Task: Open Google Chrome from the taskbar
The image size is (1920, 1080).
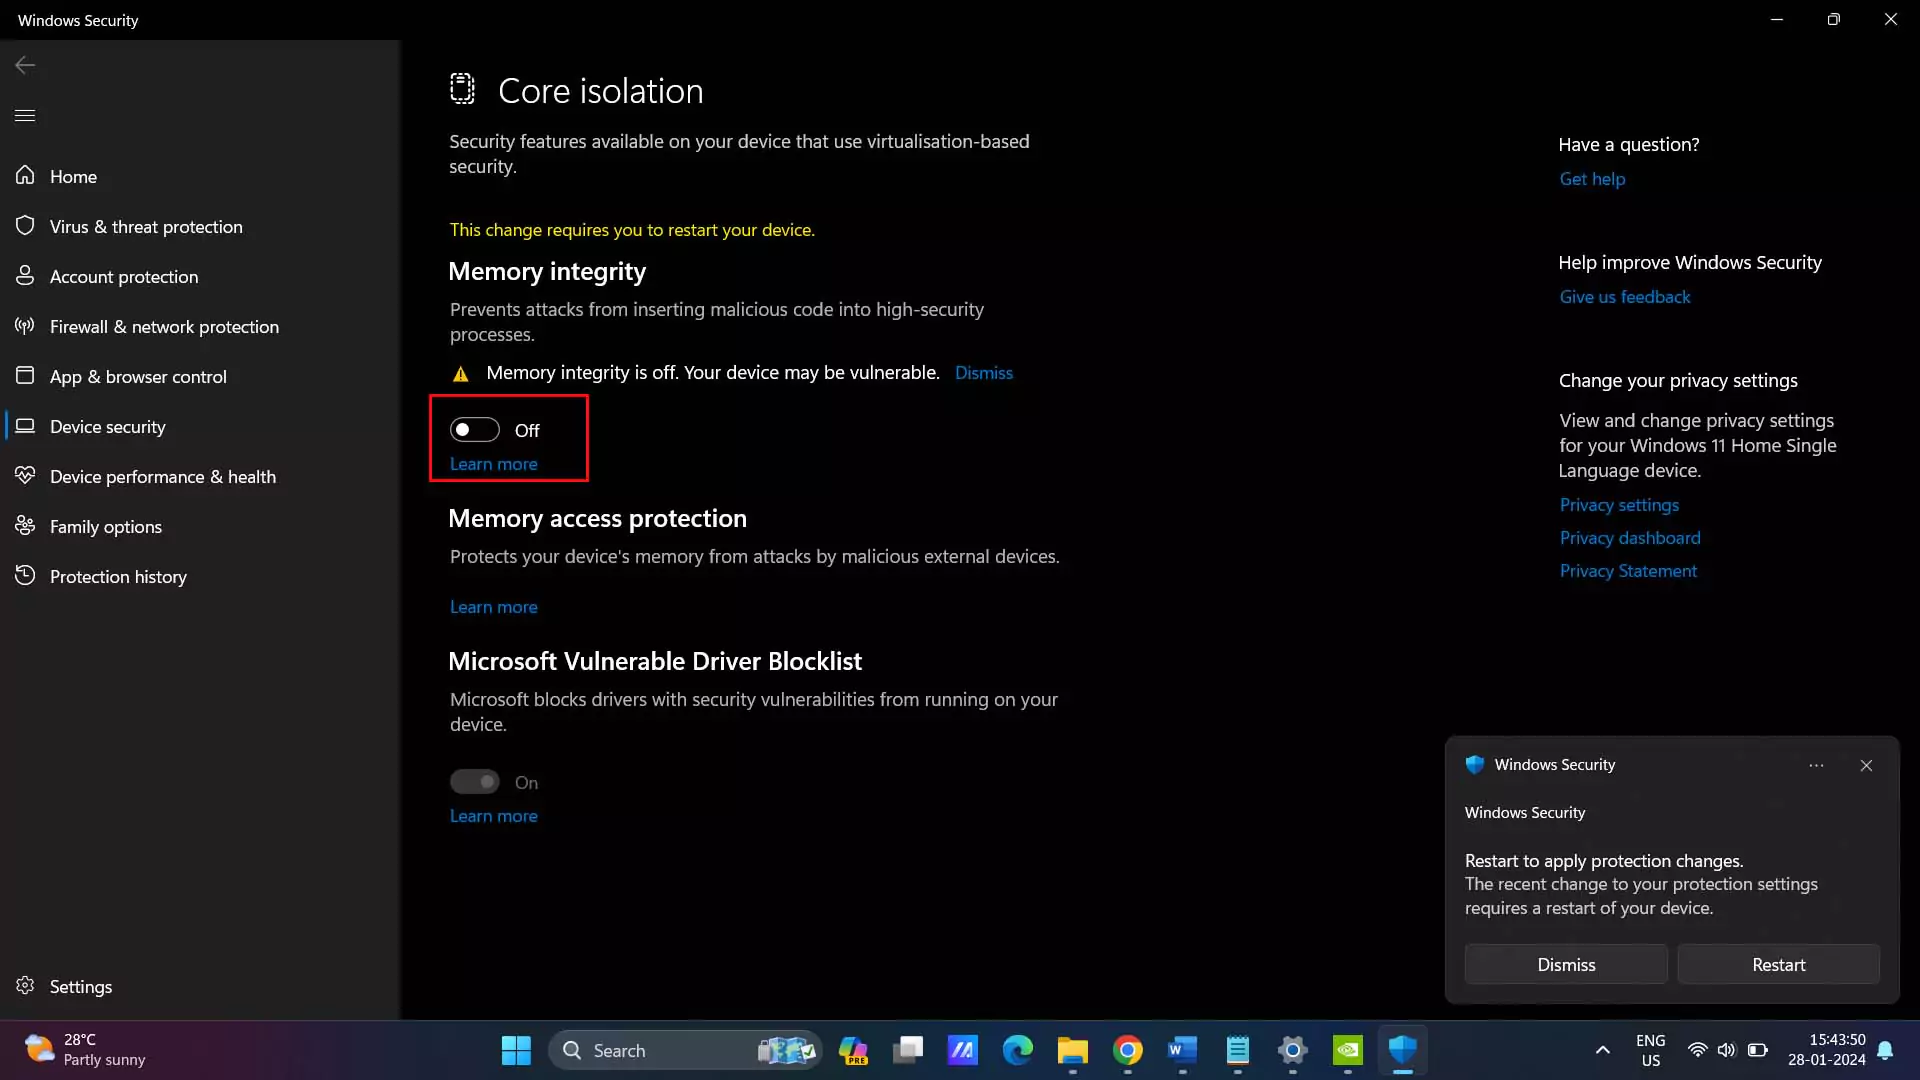Action: pos(1128,1050)
